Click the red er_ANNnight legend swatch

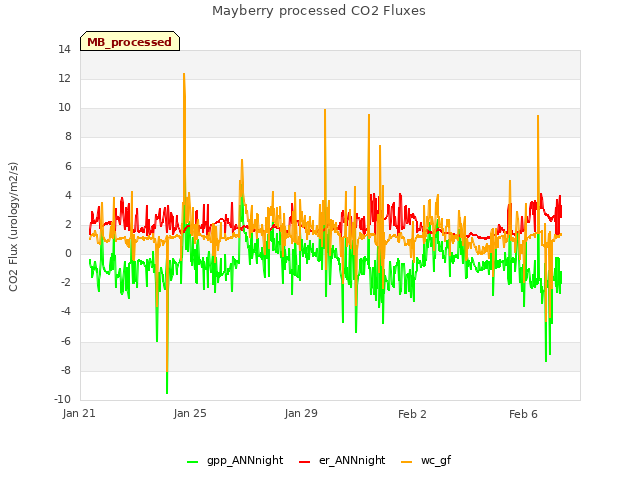point(305,462)
